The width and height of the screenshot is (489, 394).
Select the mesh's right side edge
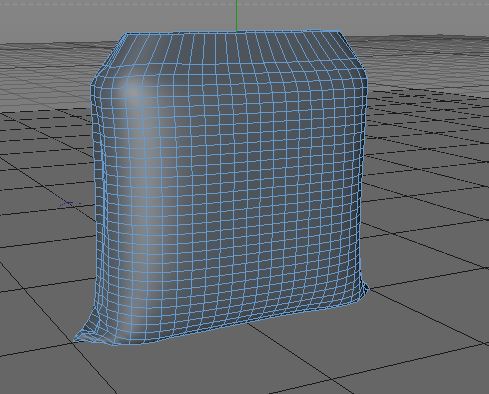click(x=363, y=180)
